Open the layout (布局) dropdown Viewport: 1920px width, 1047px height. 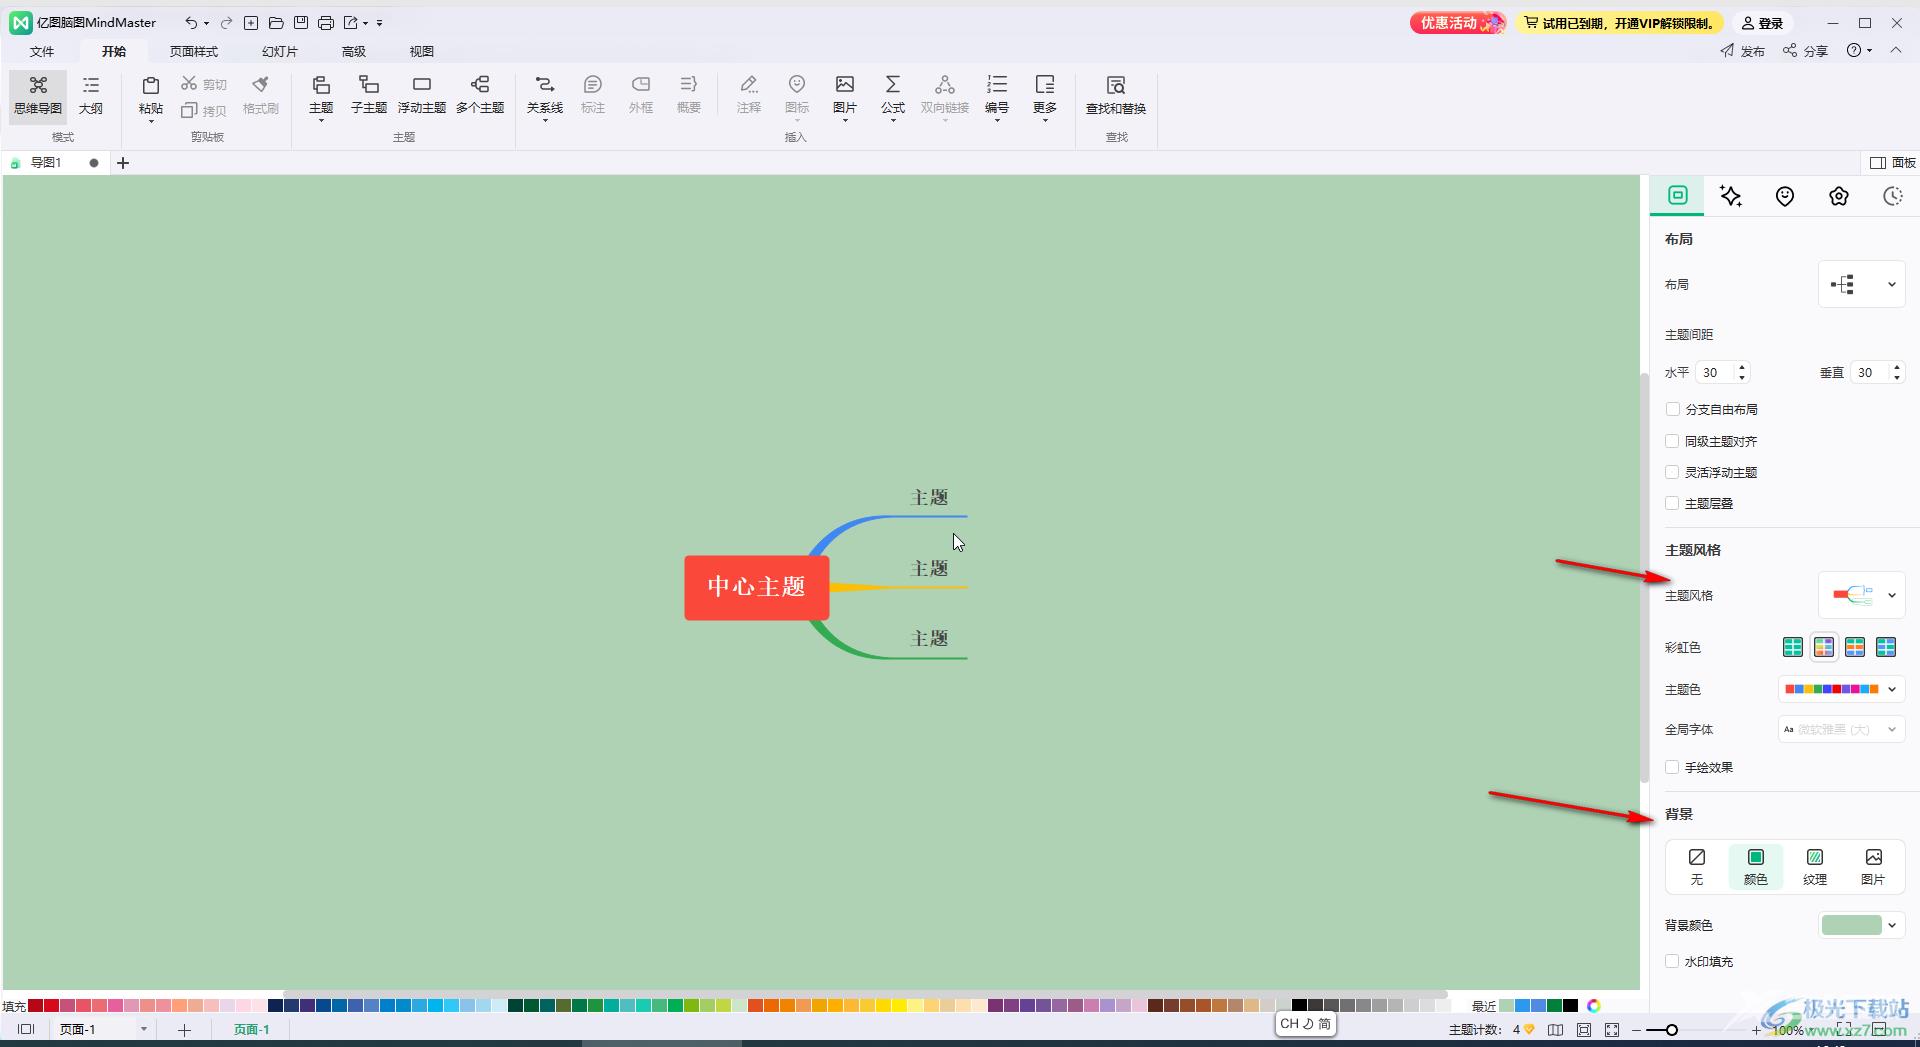tap(1861, 285)
